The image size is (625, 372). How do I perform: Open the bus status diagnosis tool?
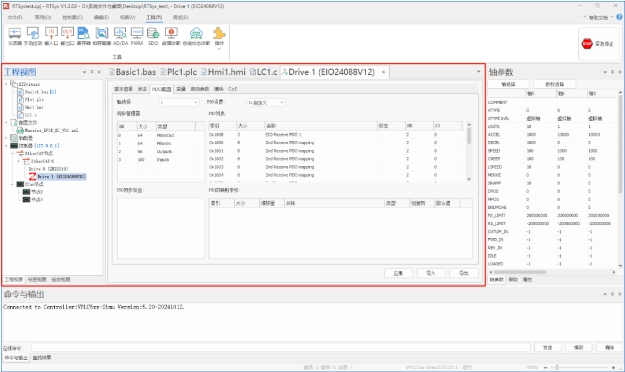pos(196,36)
